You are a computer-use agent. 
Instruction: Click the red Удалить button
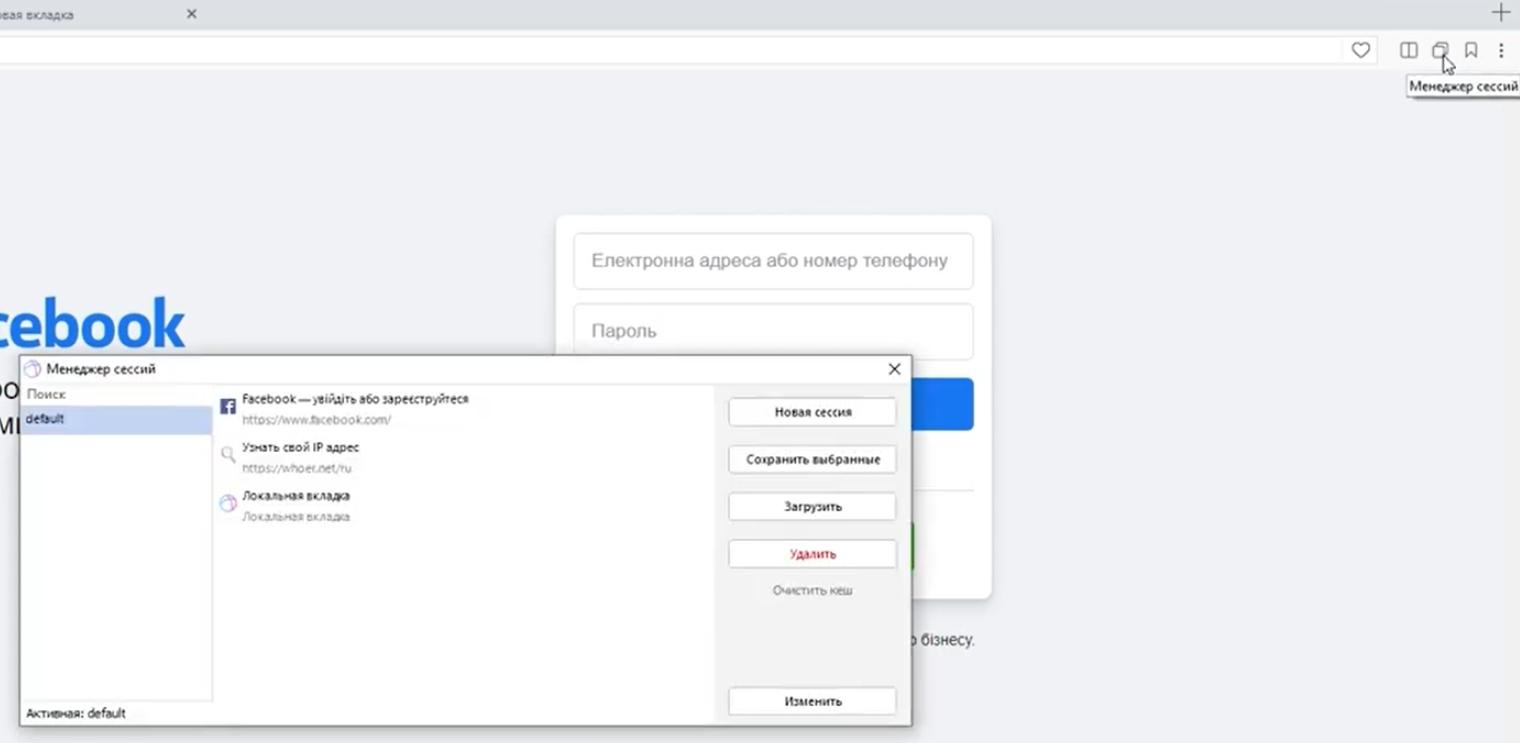812,554
